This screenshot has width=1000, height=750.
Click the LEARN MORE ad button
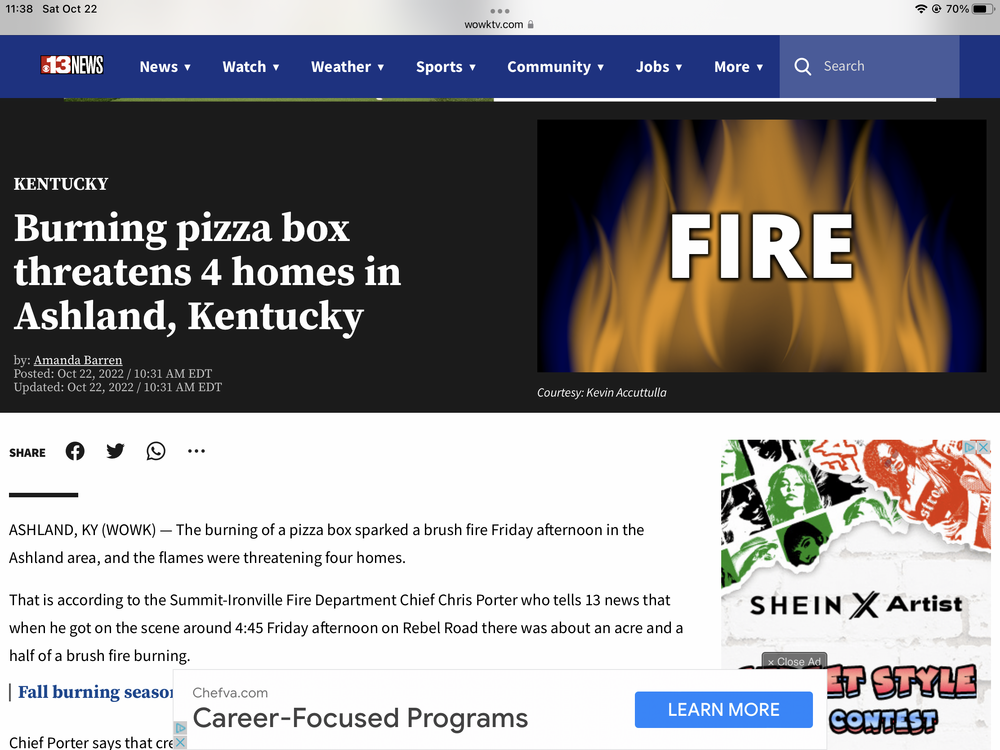(723, 709)
